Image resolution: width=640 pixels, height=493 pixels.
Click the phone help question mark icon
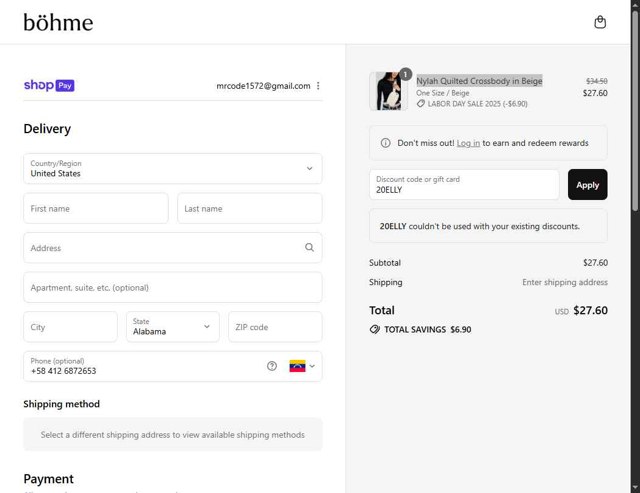272,366
